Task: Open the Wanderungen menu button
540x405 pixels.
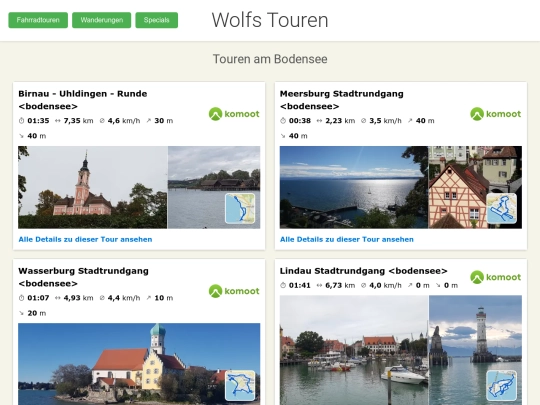Action: (x=102, y=20)
